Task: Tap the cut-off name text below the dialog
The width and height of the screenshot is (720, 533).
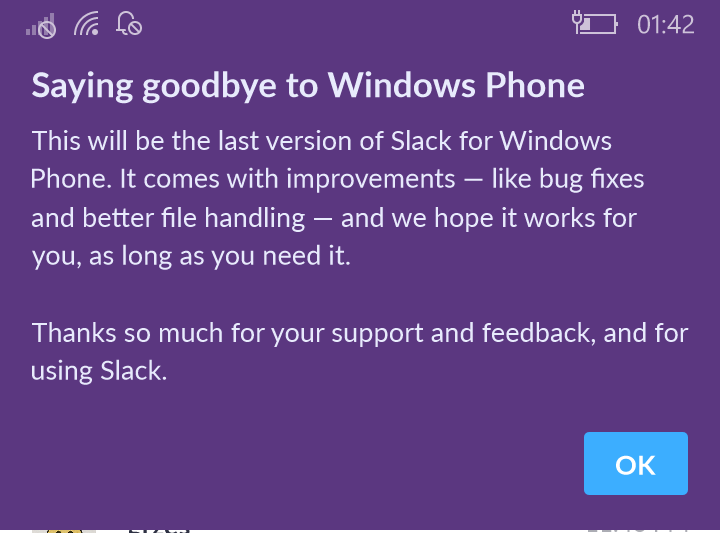Action: [158, 527]
